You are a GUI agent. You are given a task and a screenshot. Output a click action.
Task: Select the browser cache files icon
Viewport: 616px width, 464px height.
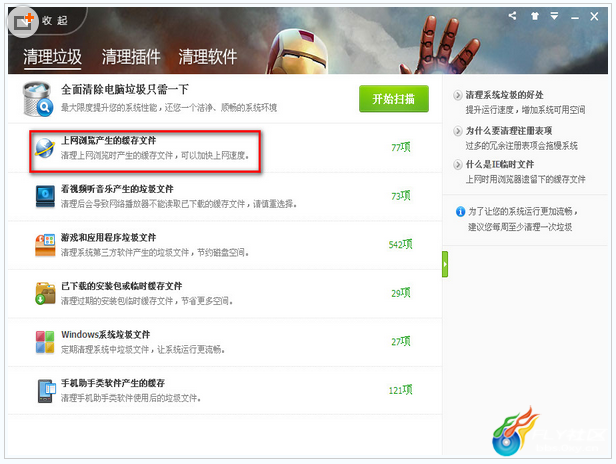[45, 148]
